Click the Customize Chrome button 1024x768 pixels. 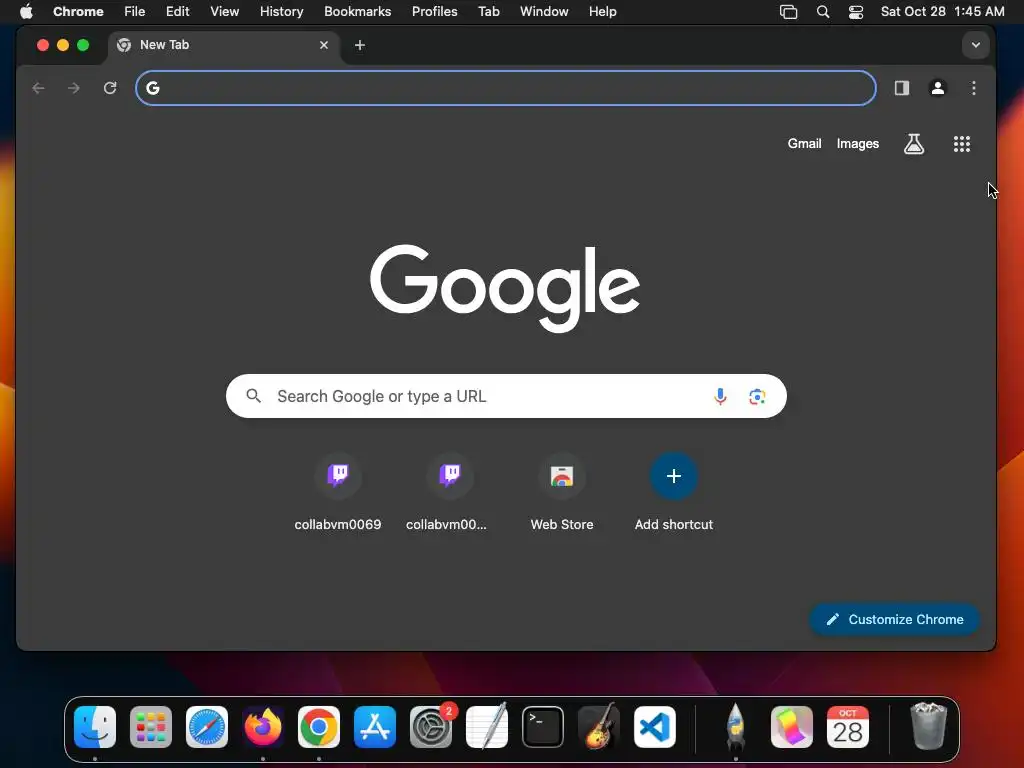tap(895, 619)
